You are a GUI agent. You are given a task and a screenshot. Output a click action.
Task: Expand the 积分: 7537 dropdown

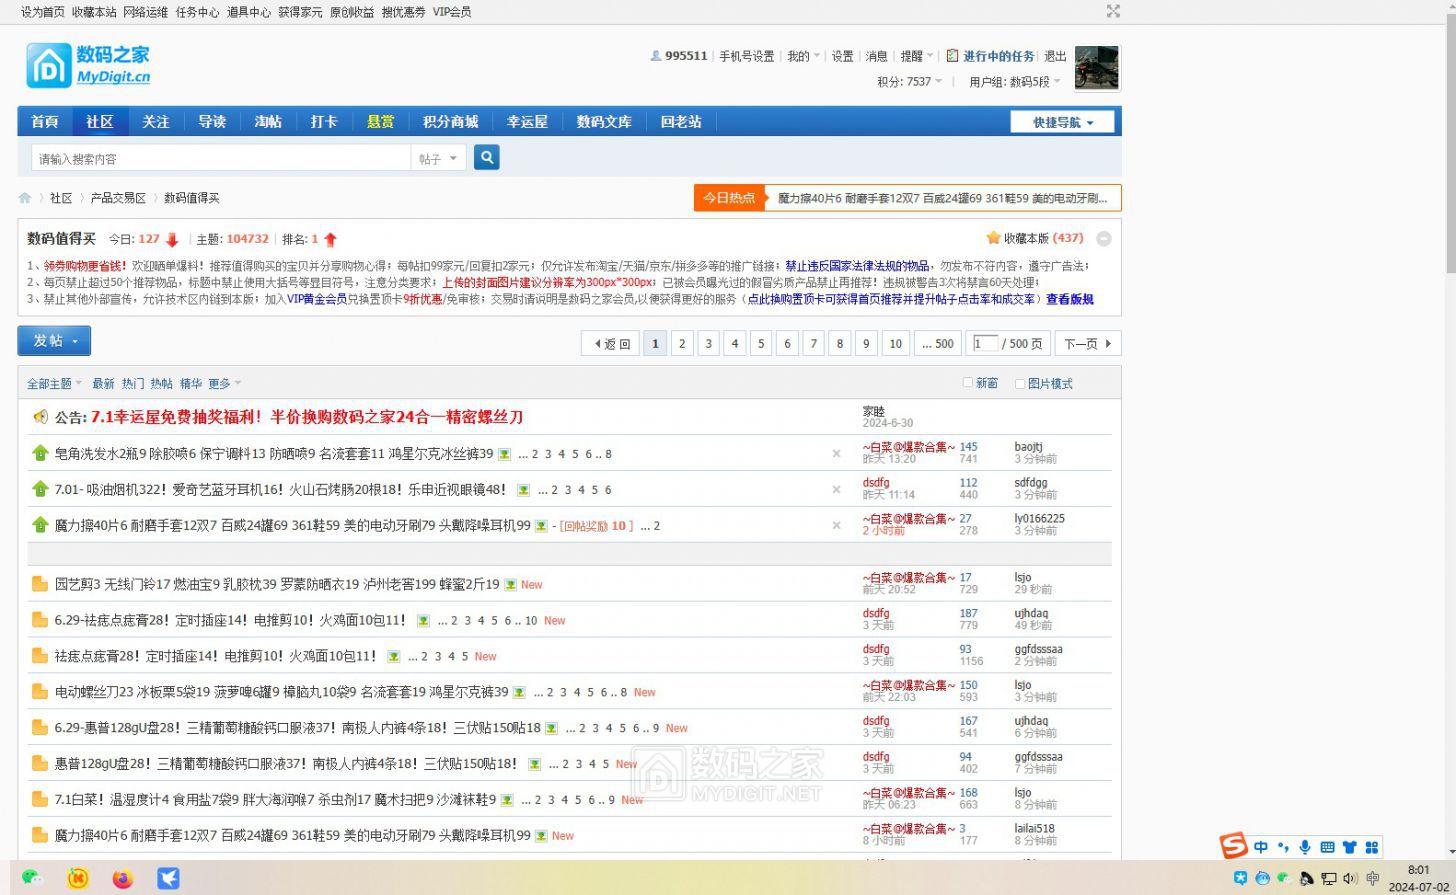pyautogui.click(x=910, y=82)
